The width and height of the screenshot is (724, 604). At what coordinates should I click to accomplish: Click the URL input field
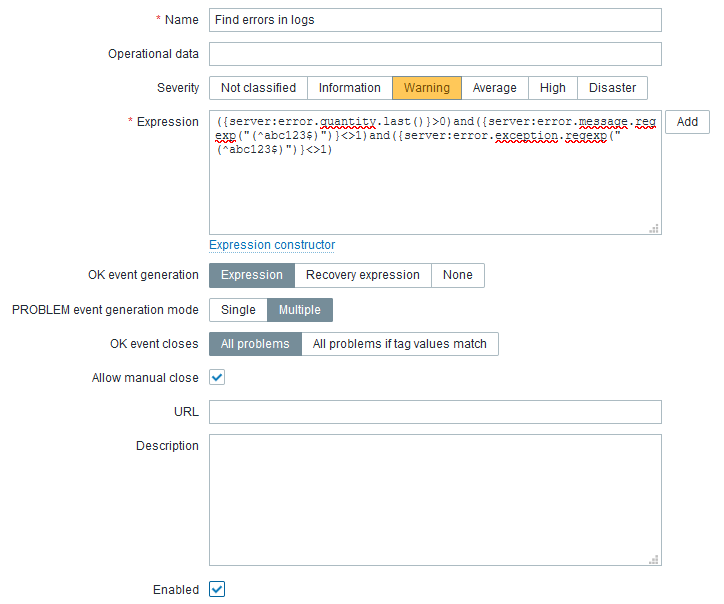[435, 412]
